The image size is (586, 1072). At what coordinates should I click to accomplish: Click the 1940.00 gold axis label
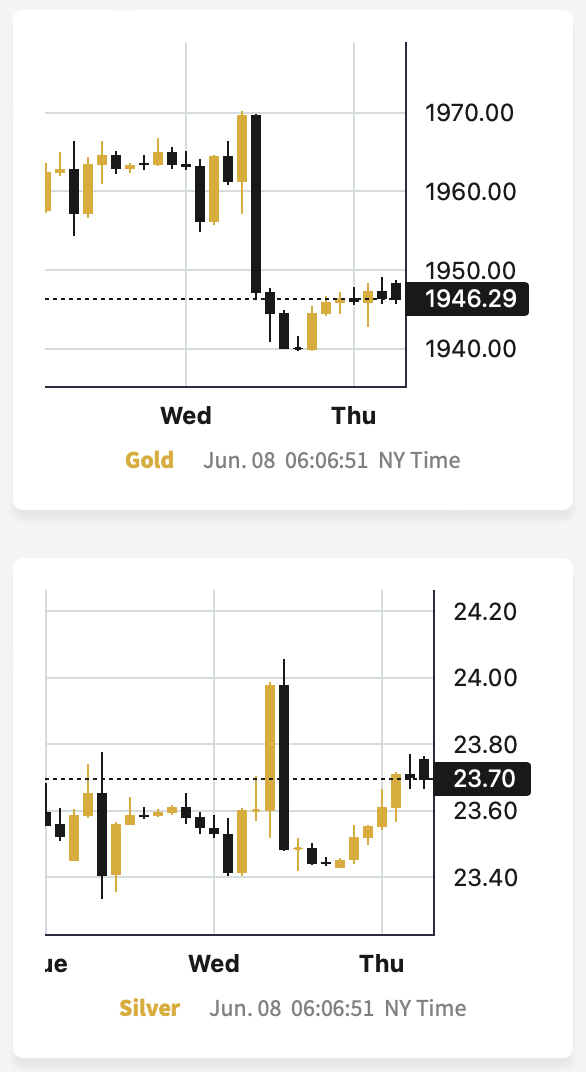click(x=470, y=349)
